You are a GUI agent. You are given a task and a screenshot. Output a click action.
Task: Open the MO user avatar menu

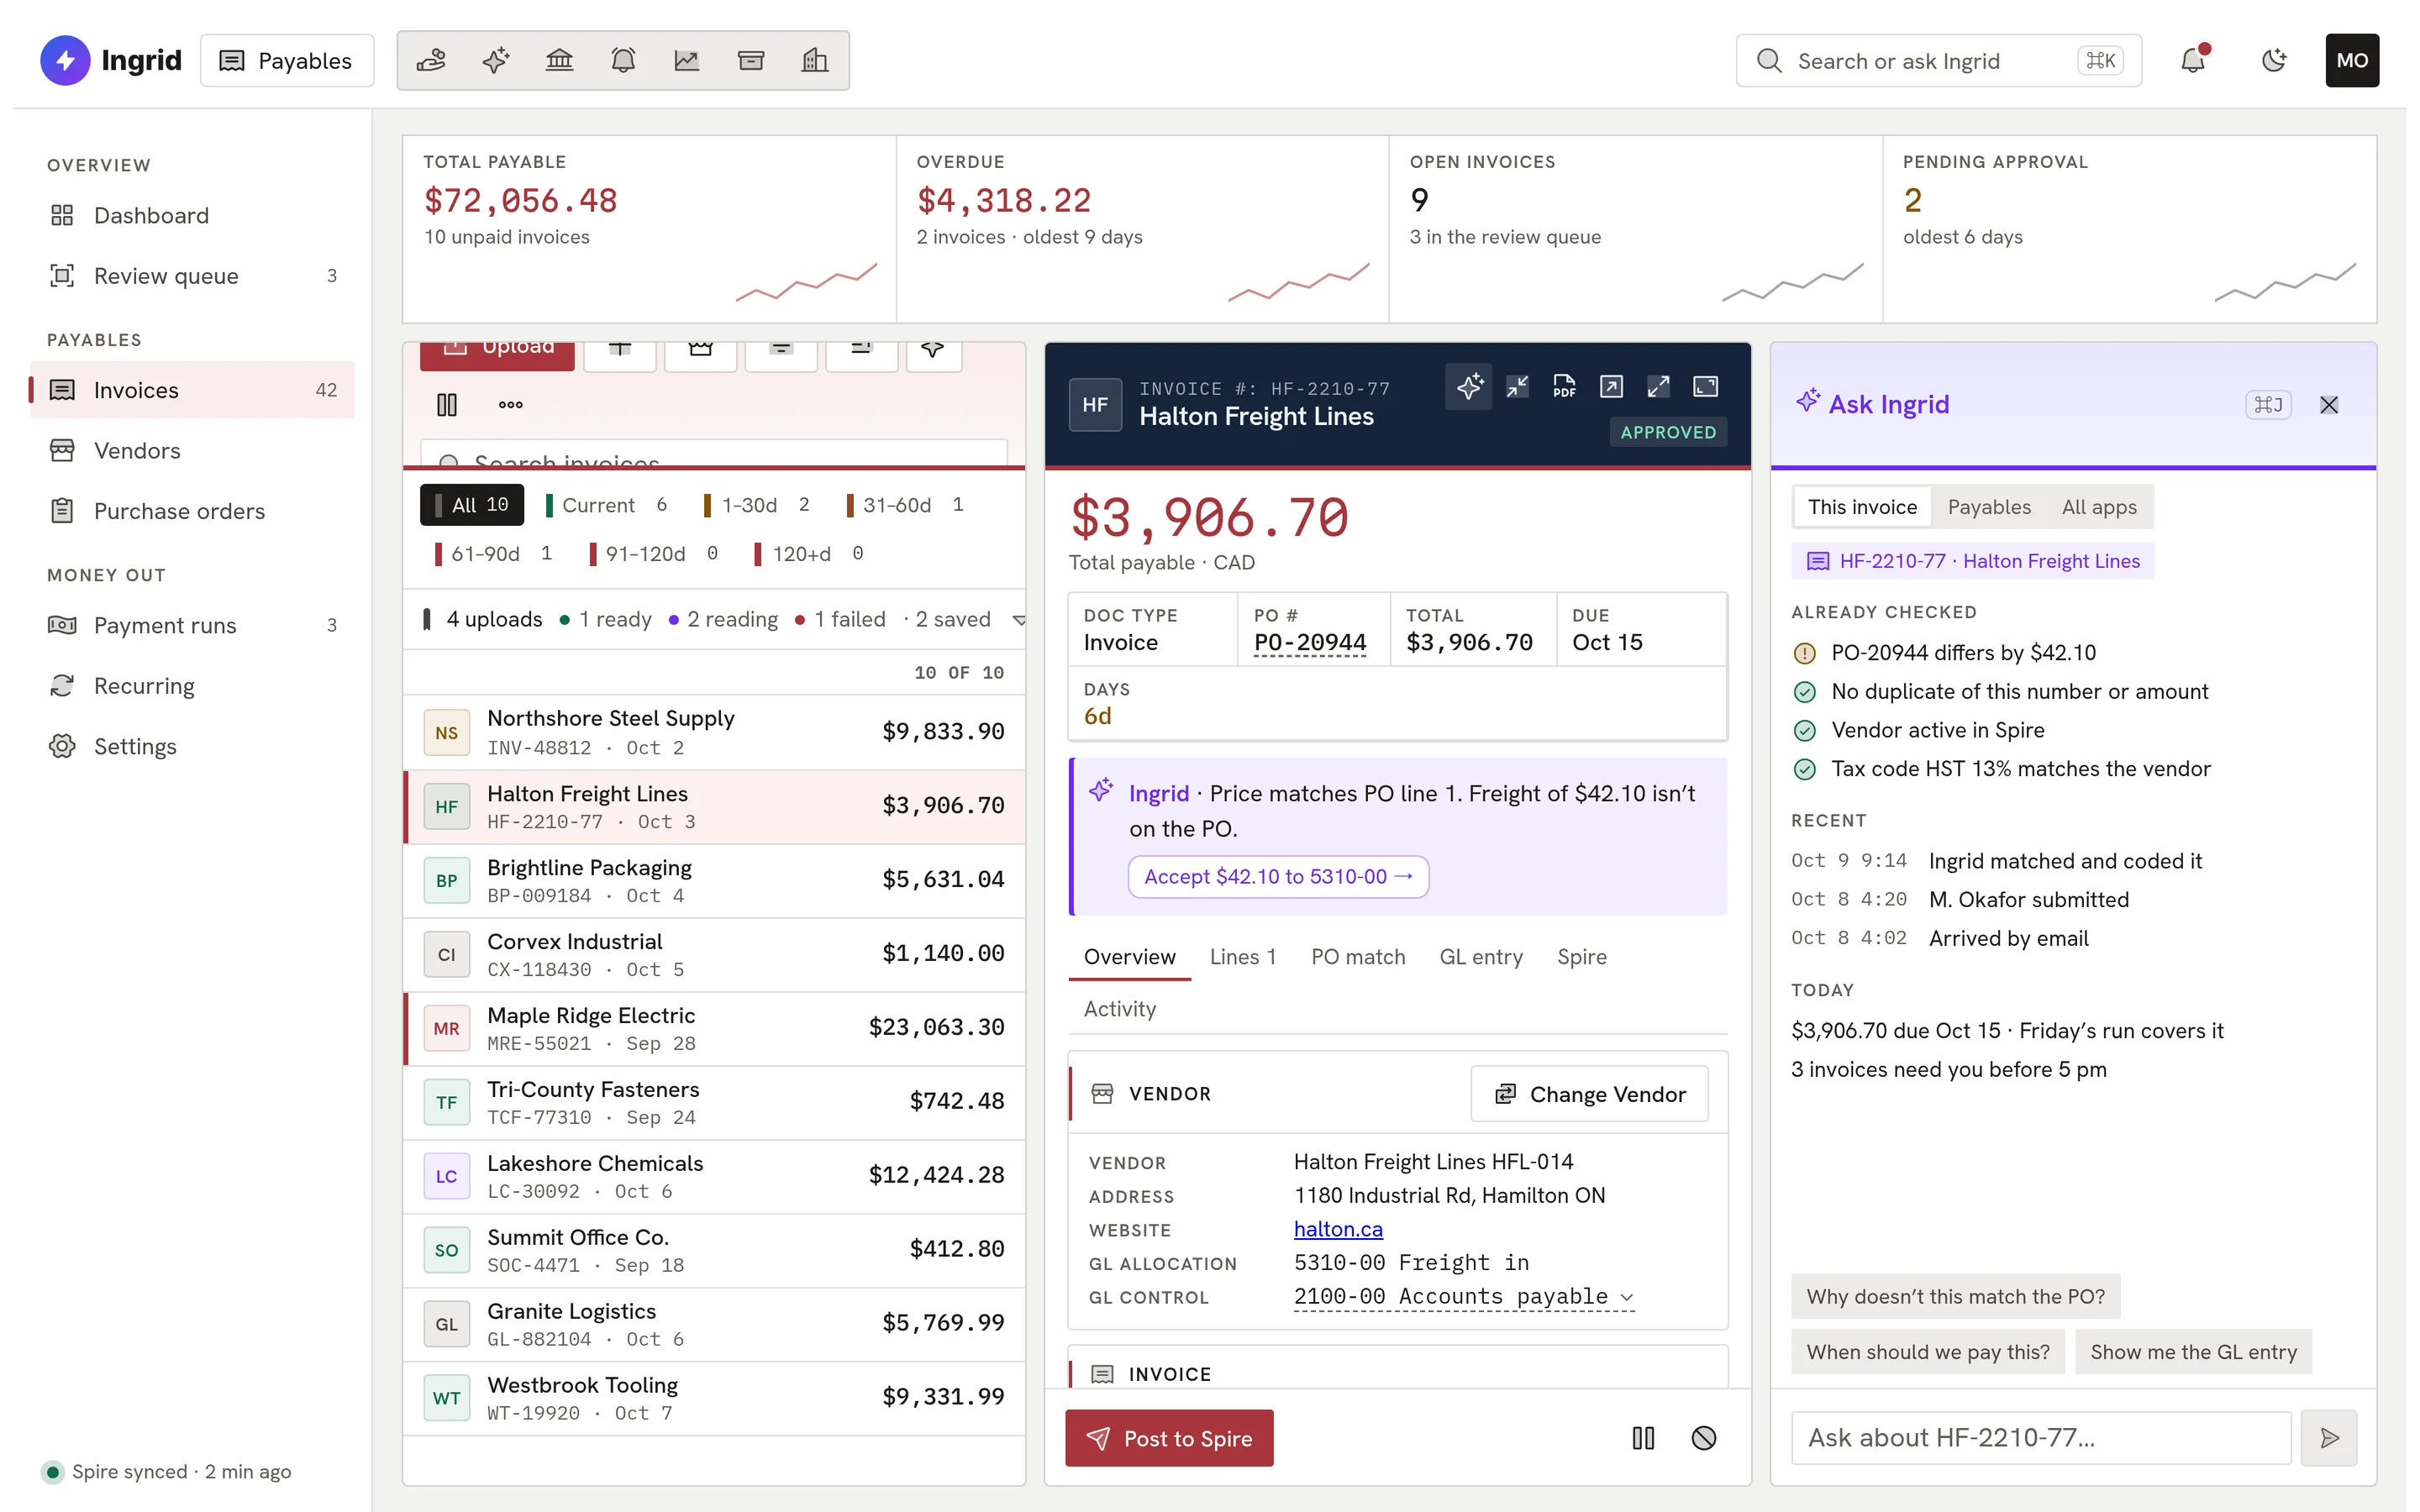click(x=2352, y=60)
